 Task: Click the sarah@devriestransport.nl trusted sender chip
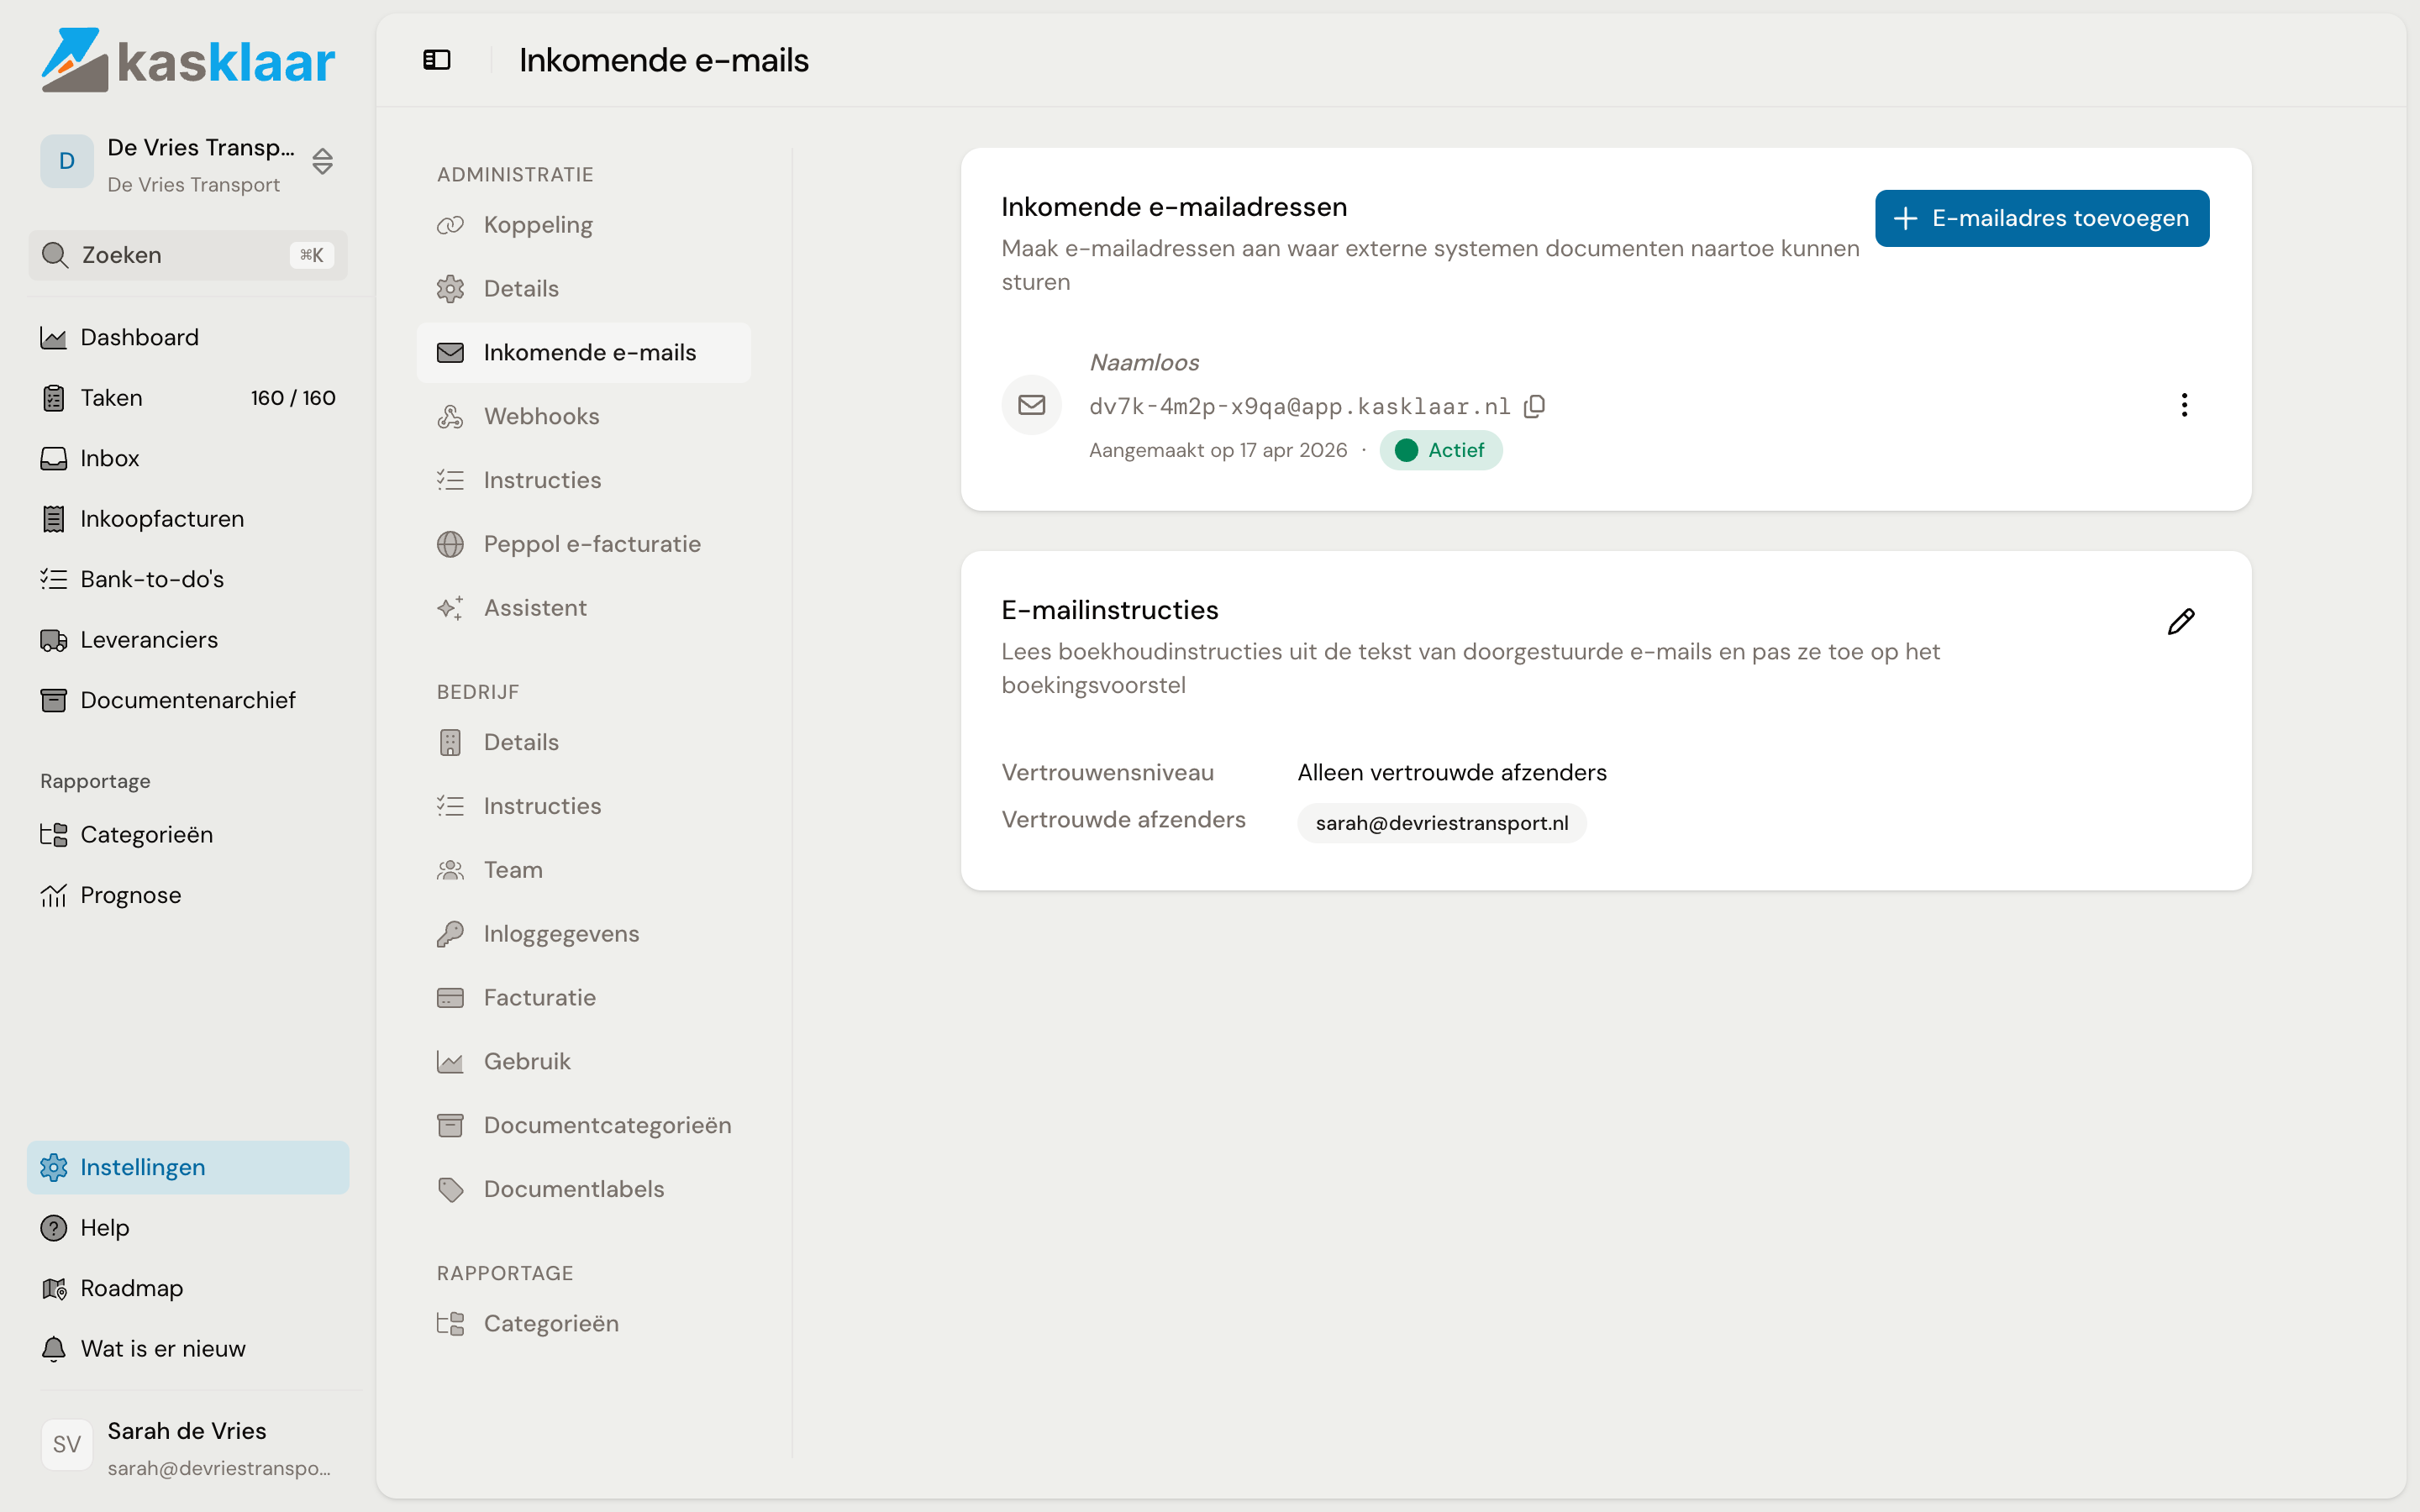point(1441,823)
